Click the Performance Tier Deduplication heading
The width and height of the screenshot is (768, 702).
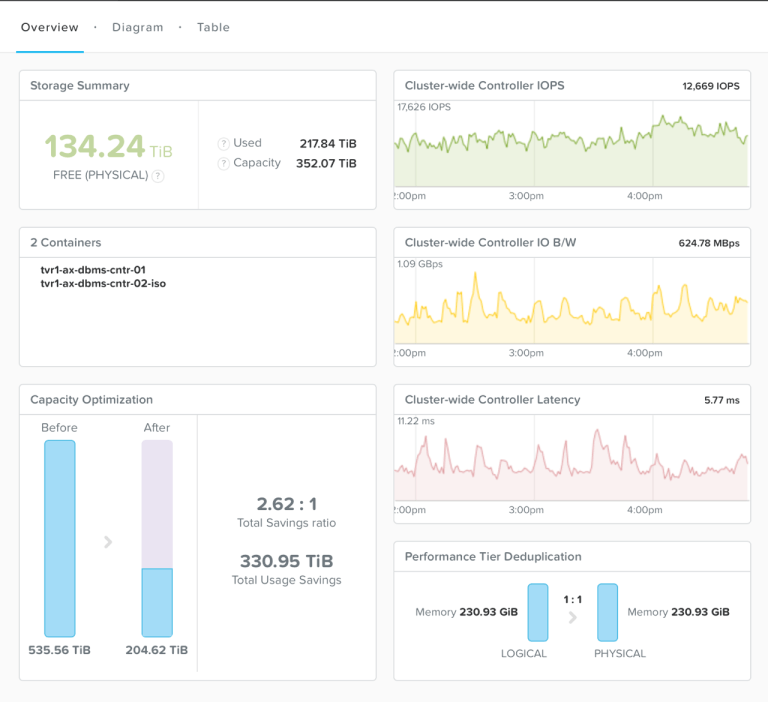click(x=493, y=557)
